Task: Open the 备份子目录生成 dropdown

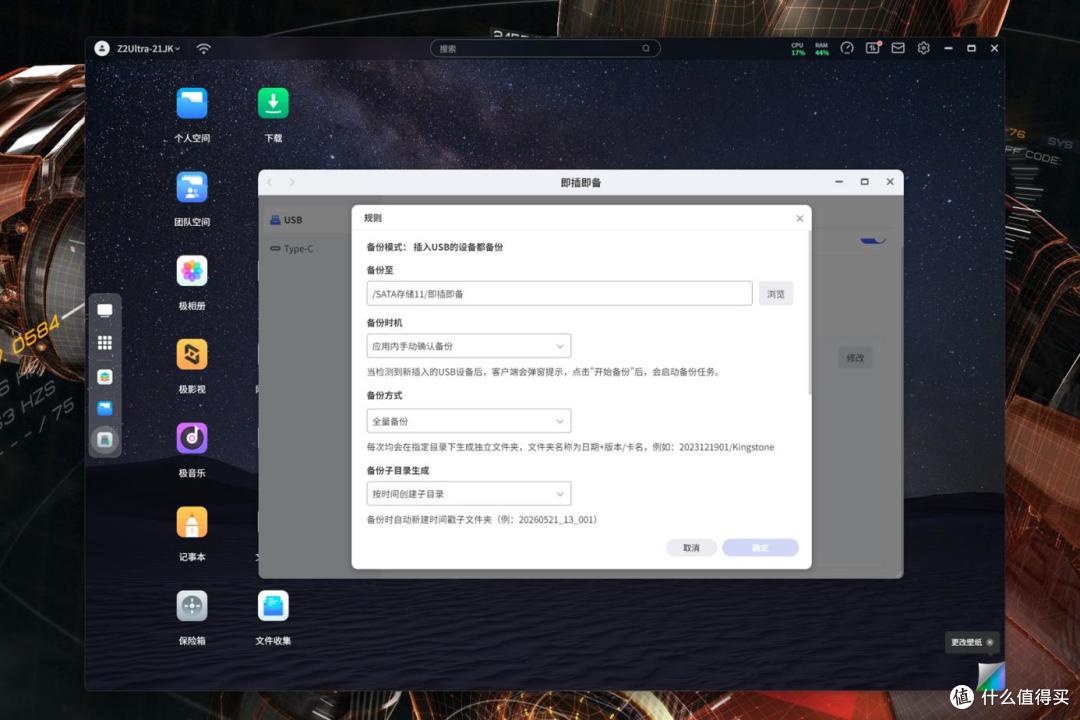Action: (x=468, y=494)
